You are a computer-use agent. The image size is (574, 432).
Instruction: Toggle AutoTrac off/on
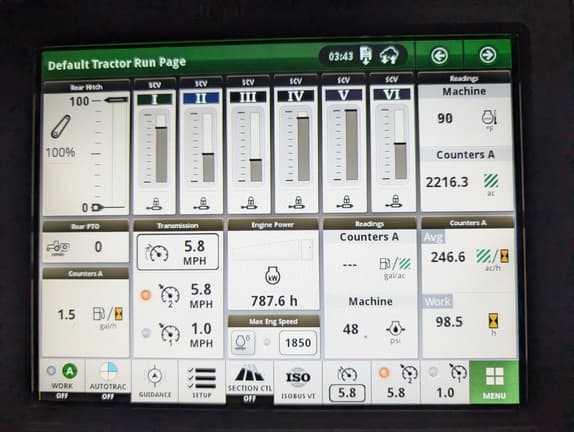[108, 380]
